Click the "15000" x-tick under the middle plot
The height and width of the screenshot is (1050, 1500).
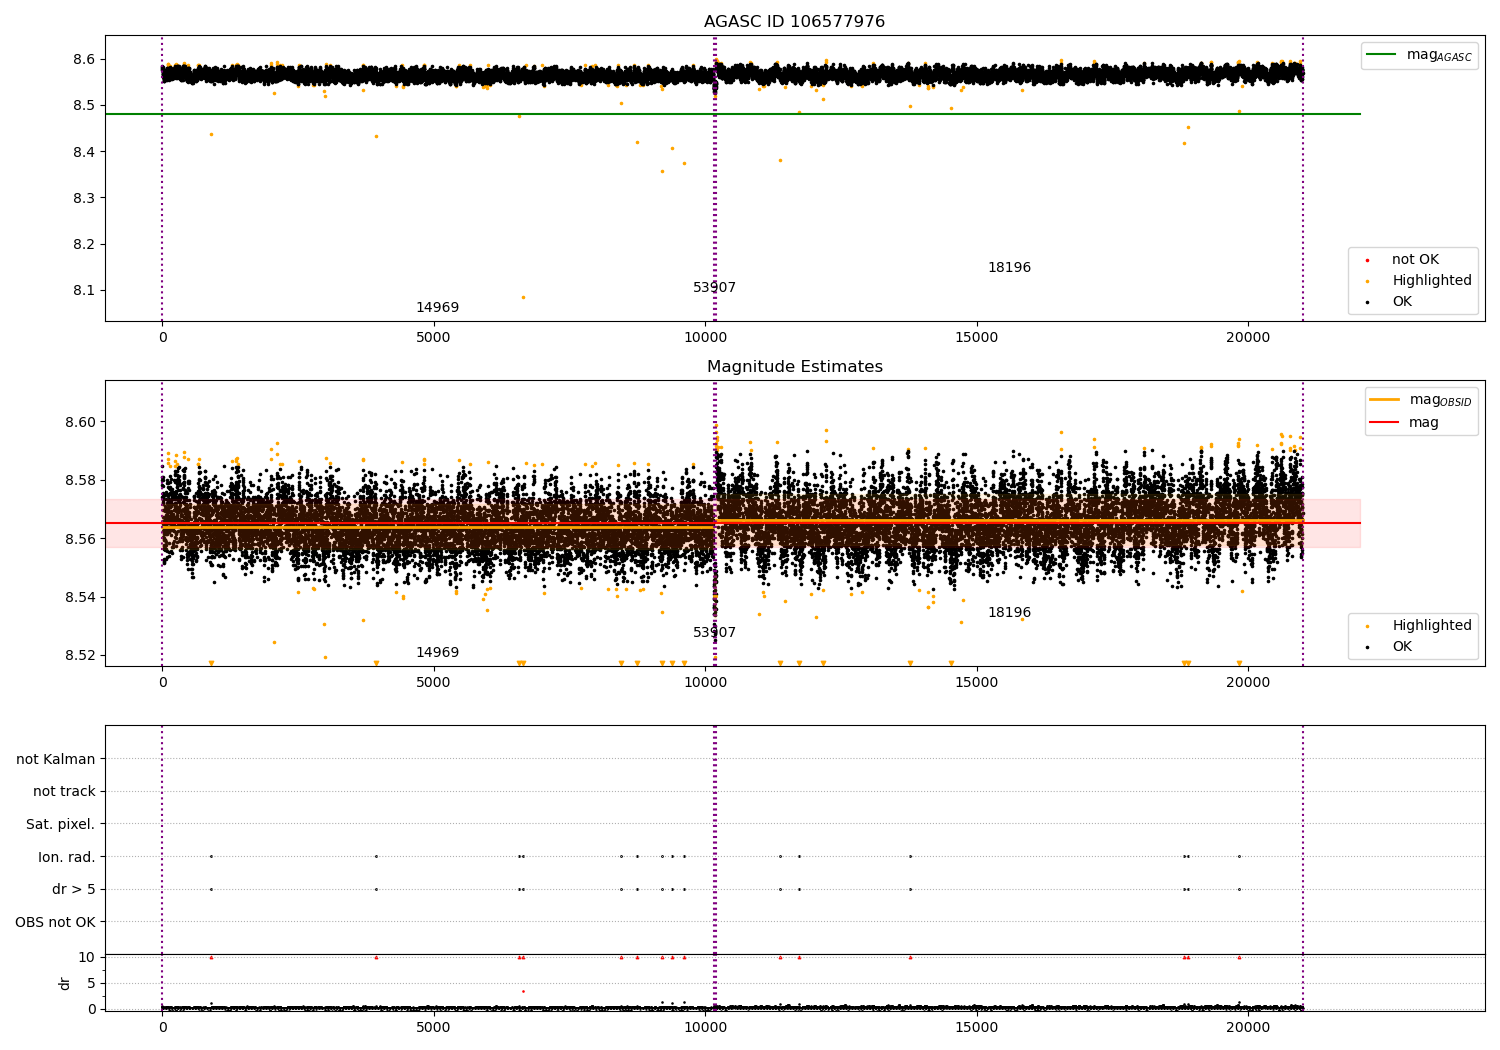click(977, 683)
